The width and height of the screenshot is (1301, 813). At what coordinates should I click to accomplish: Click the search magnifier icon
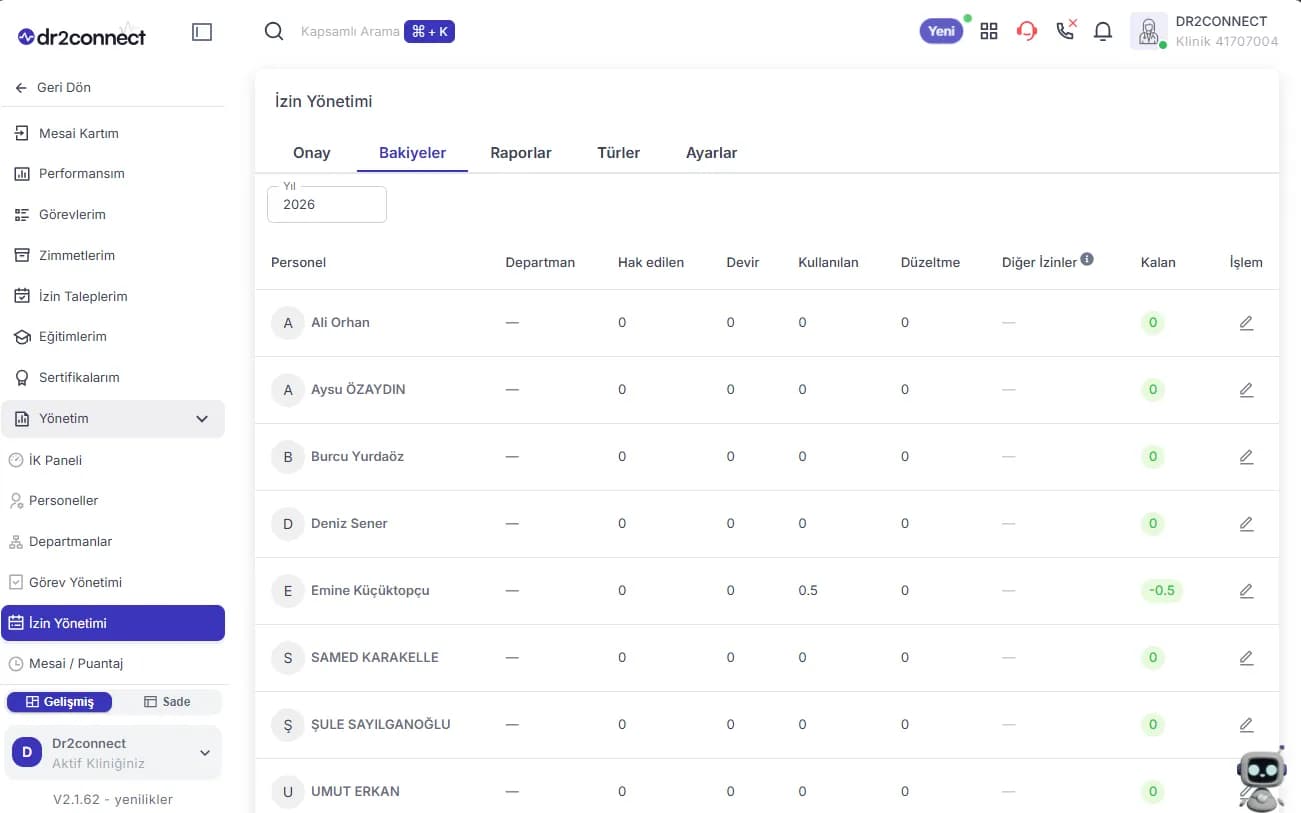(x=273, y=32)
